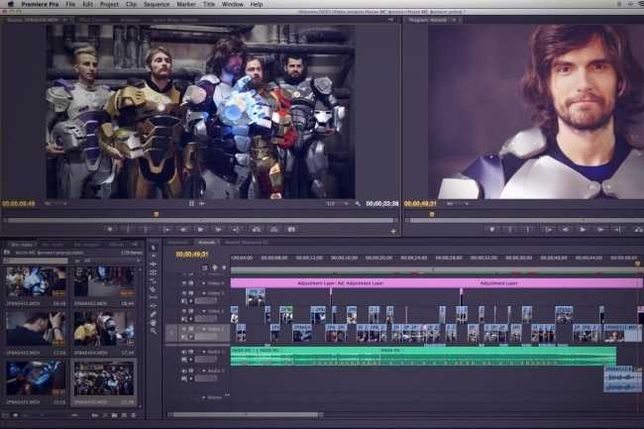
Task: Add a marker in the Source monitor
Action: pos(110,229)
